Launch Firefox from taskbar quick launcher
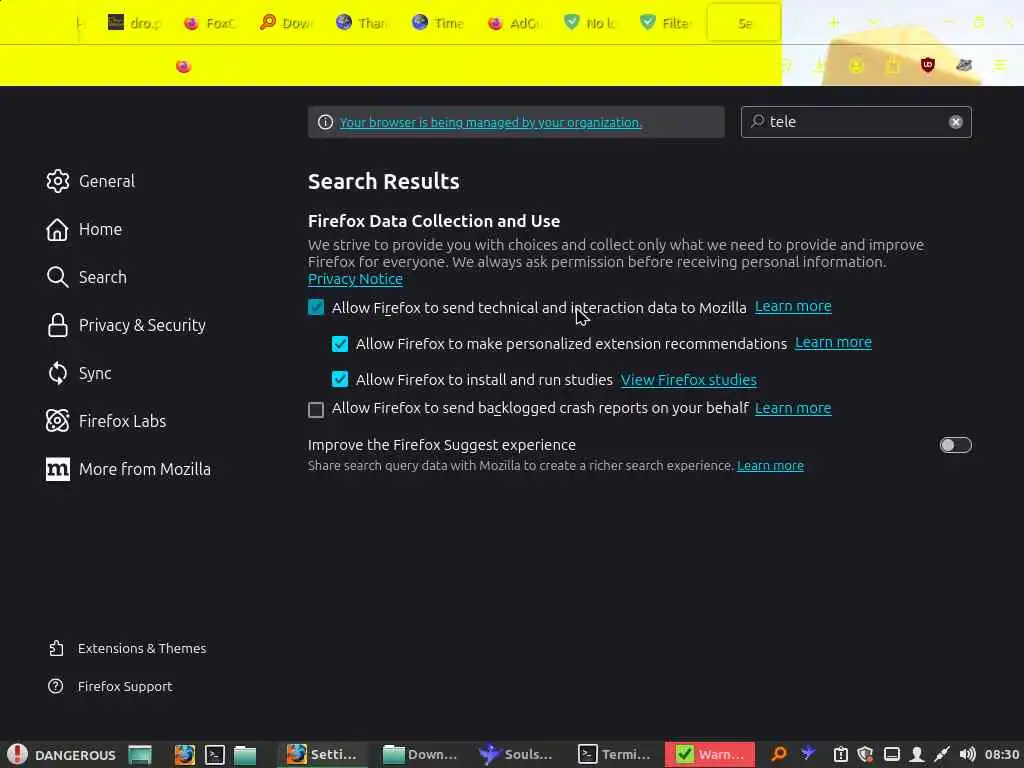 point(185,754)
